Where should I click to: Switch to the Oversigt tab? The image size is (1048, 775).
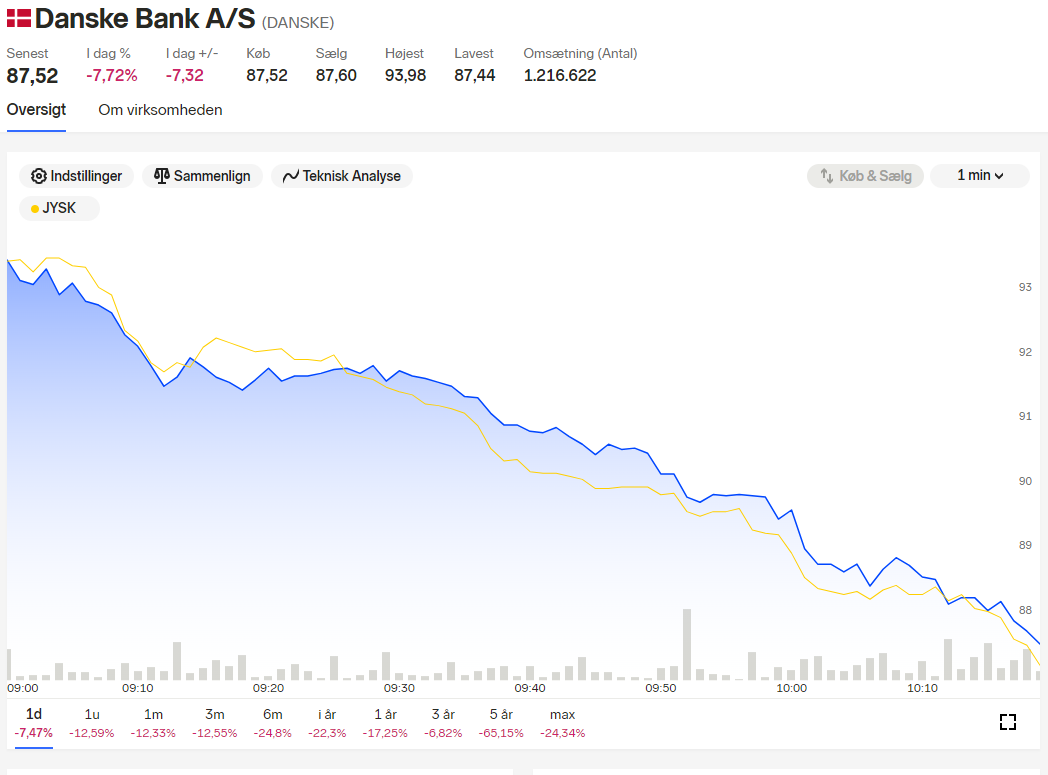click(36, 110)
